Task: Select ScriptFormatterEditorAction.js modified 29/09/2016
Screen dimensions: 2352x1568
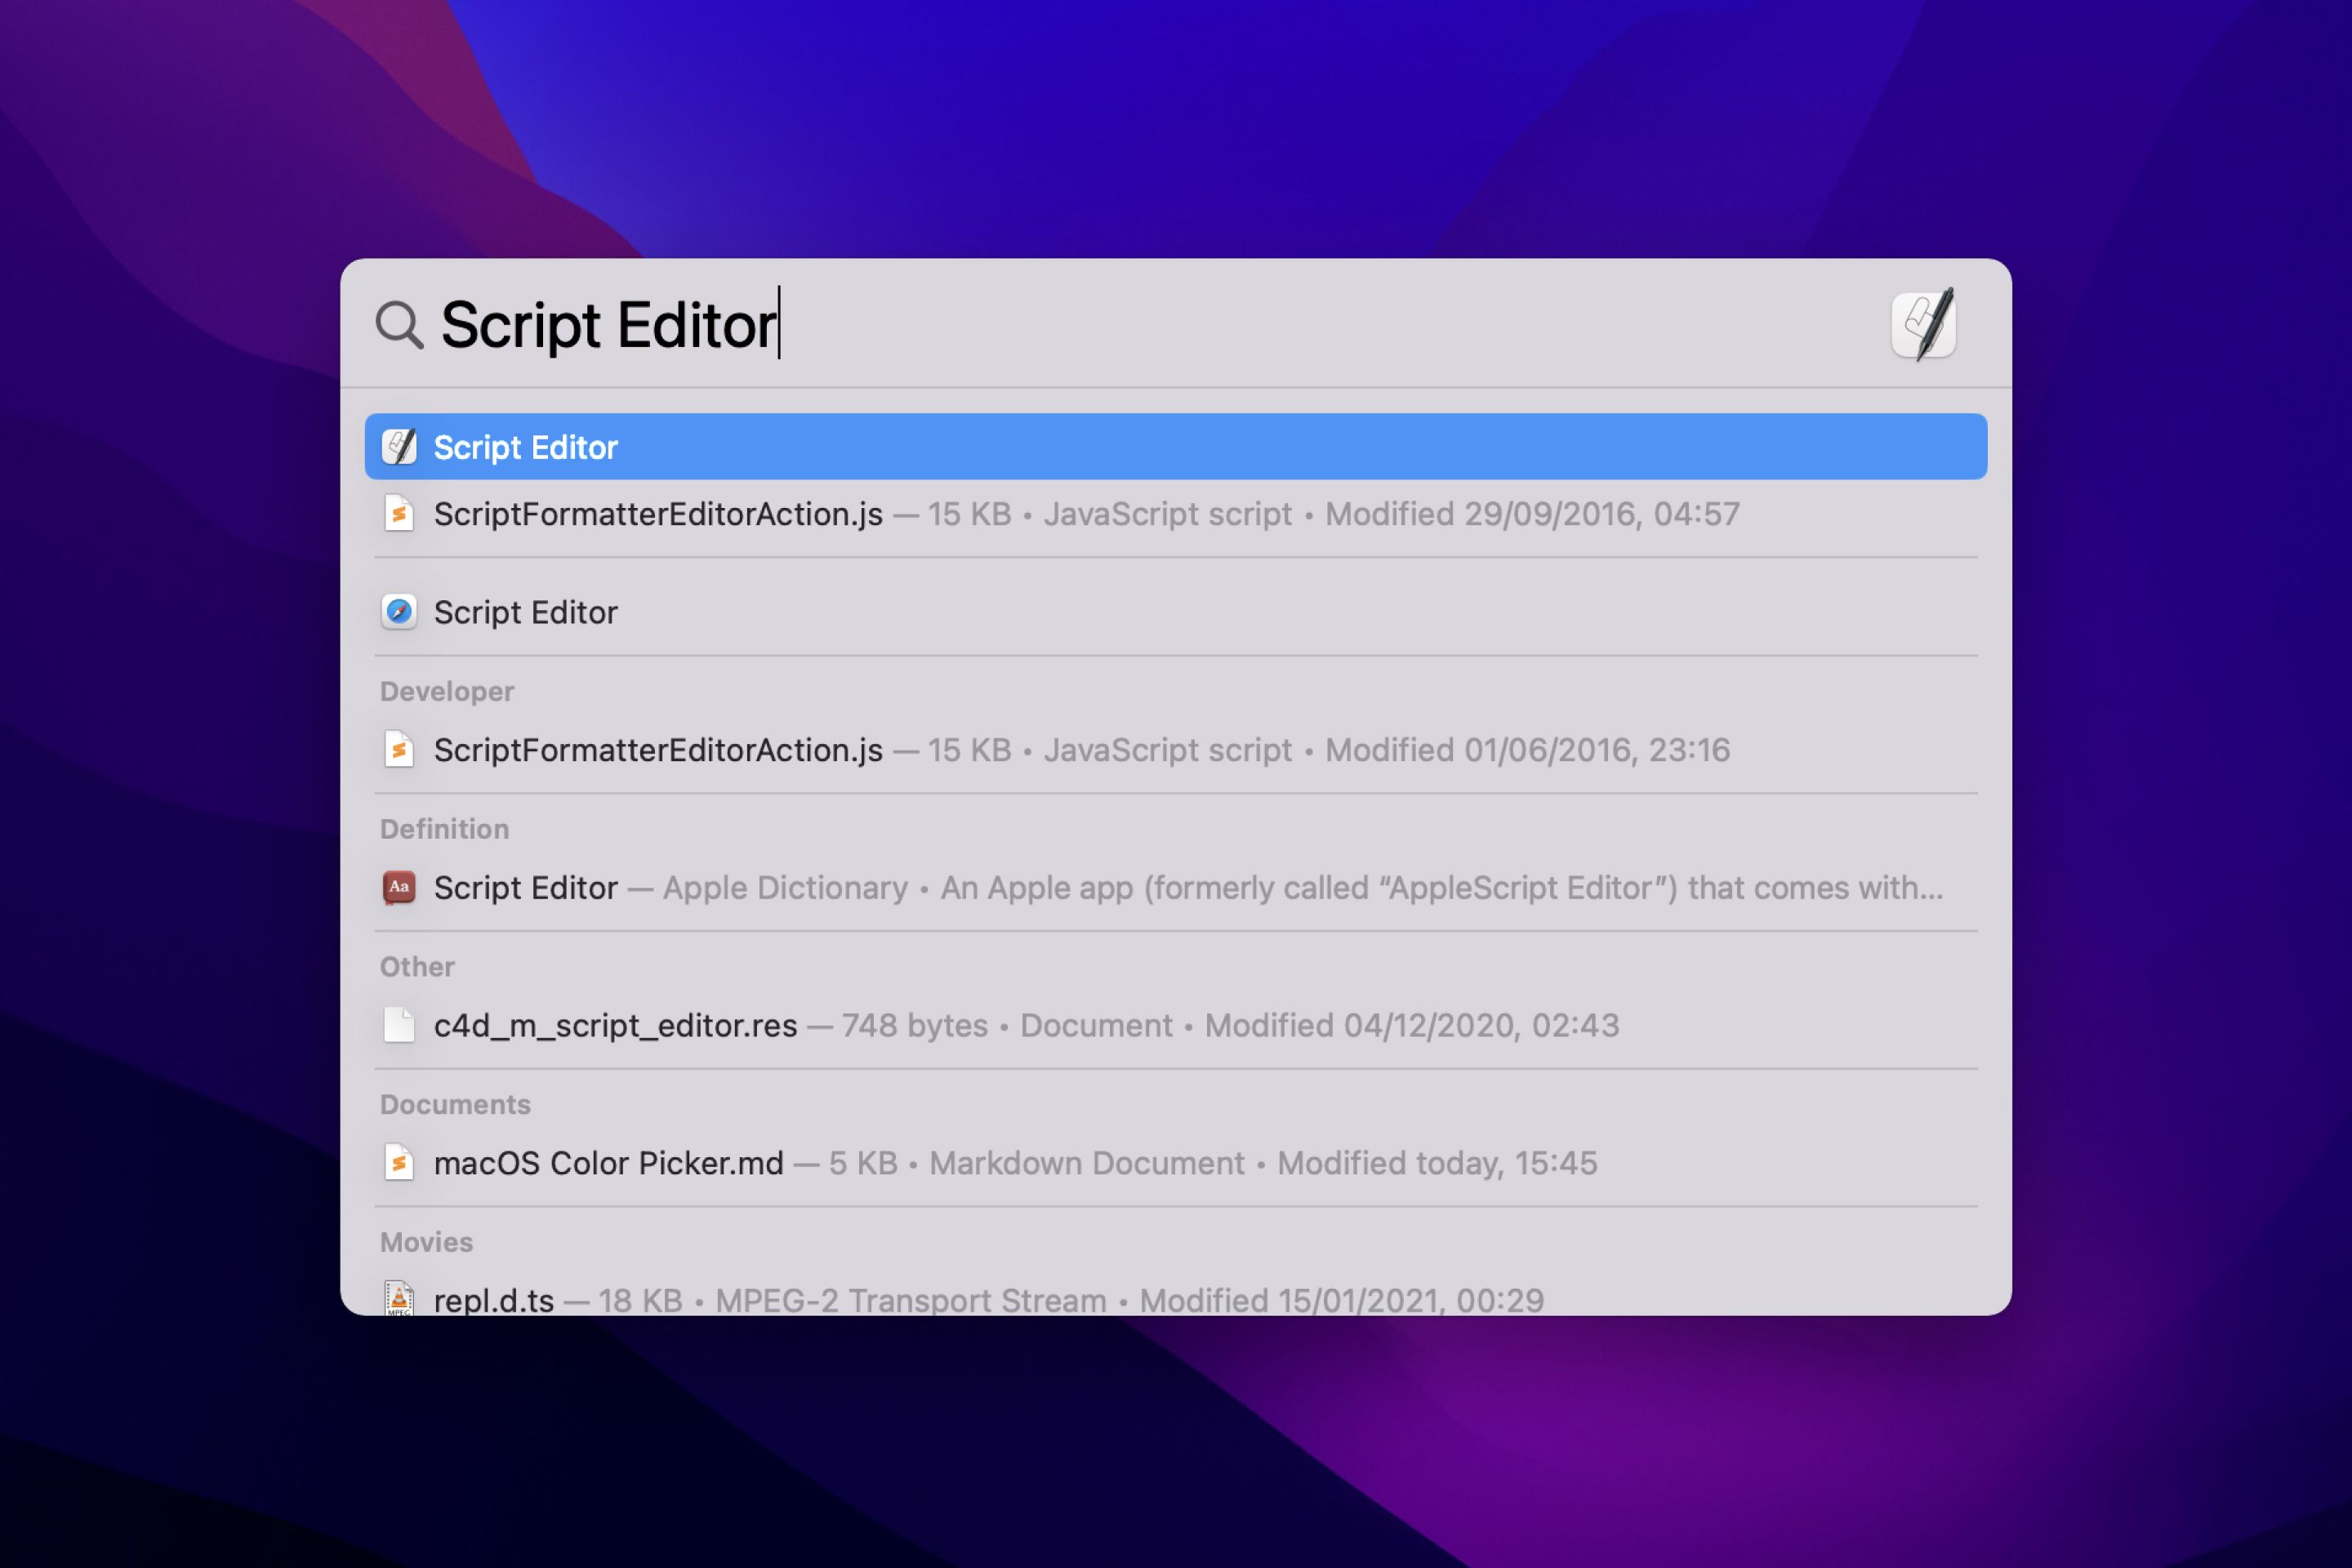Action: coord(1176,514)
